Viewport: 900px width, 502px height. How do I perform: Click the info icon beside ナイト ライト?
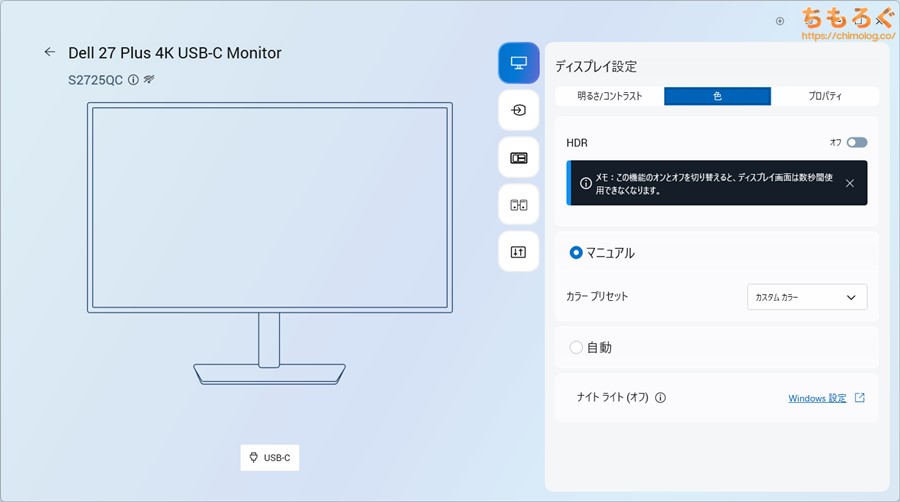click(660, 397)
